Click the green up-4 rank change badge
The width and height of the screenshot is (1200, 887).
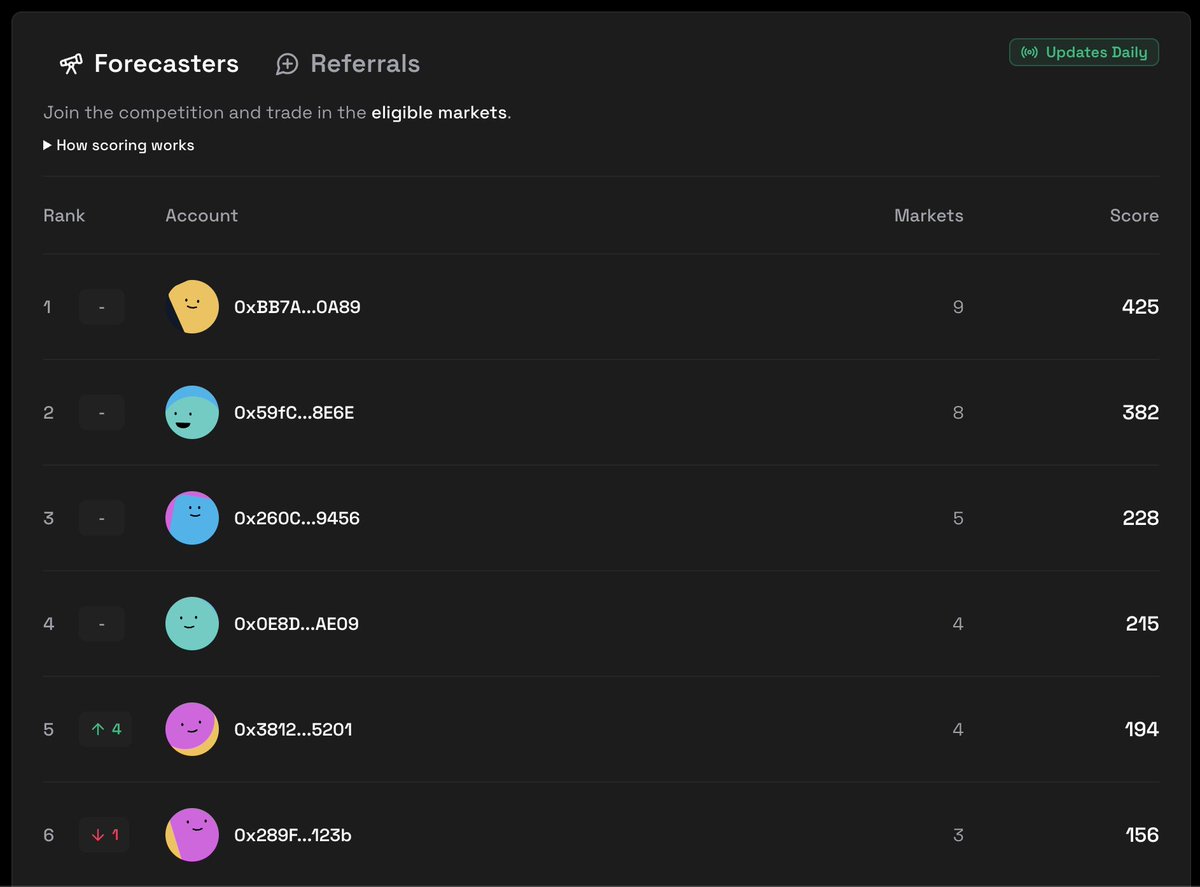[105, 729]
